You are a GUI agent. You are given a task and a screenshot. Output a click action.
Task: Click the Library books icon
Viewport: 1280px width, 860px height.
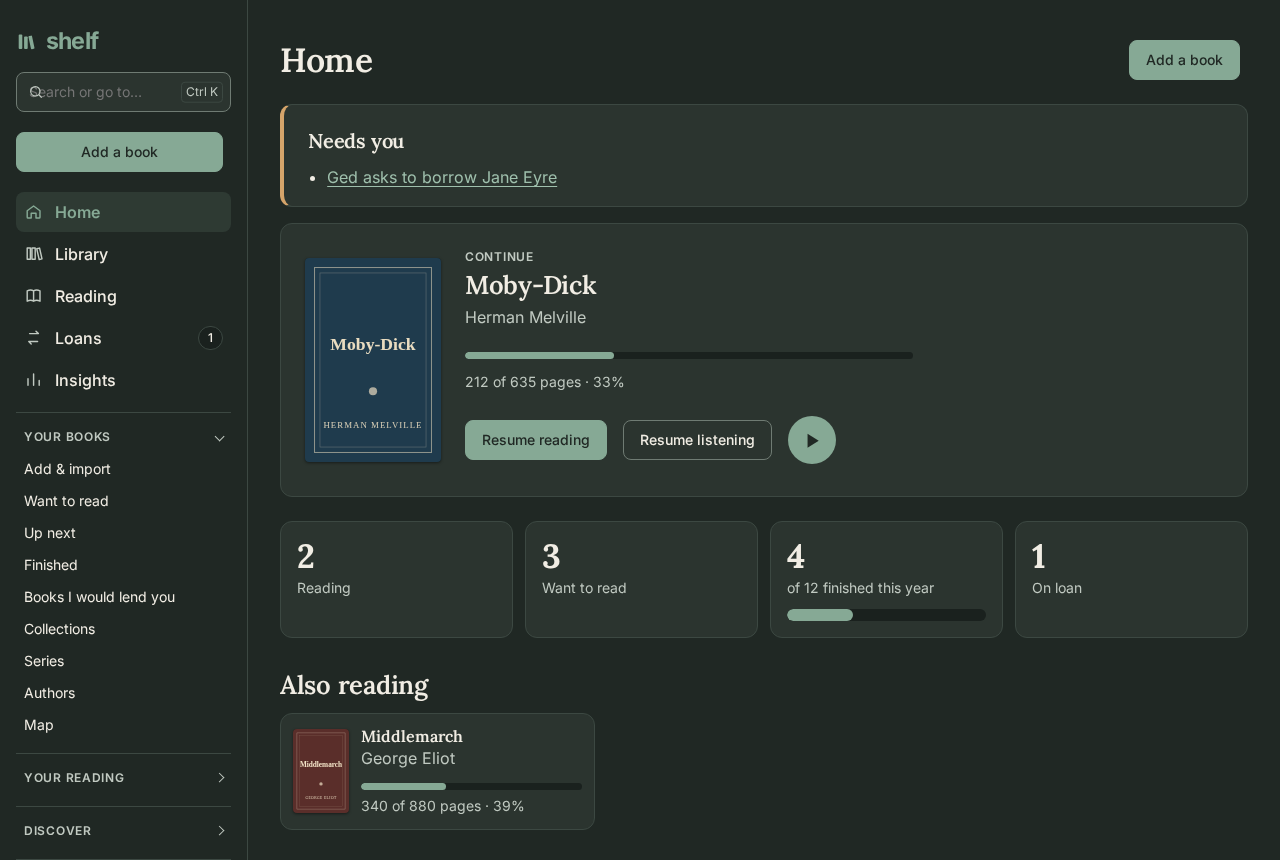coord(34,254)
